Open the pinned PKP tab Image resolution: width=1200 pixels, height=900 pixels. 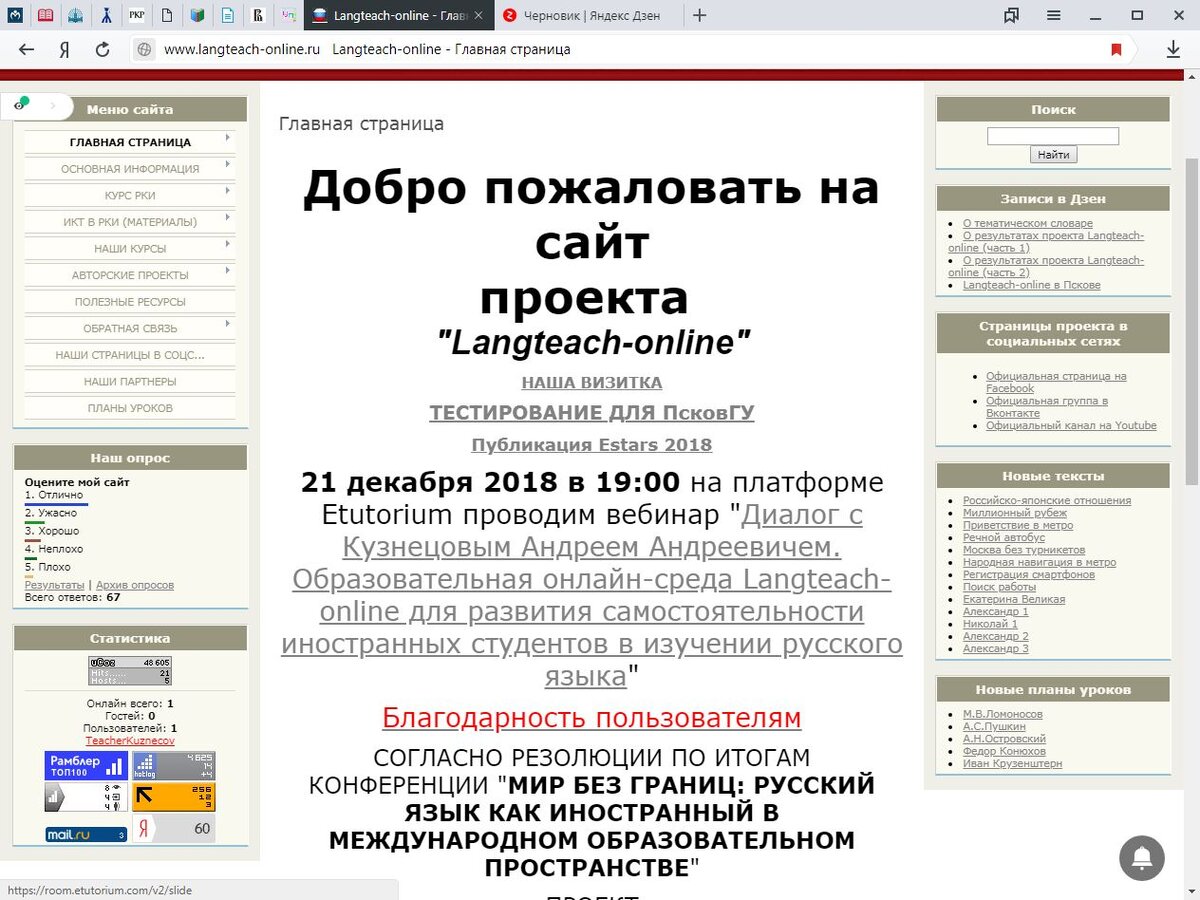[137, 15]
